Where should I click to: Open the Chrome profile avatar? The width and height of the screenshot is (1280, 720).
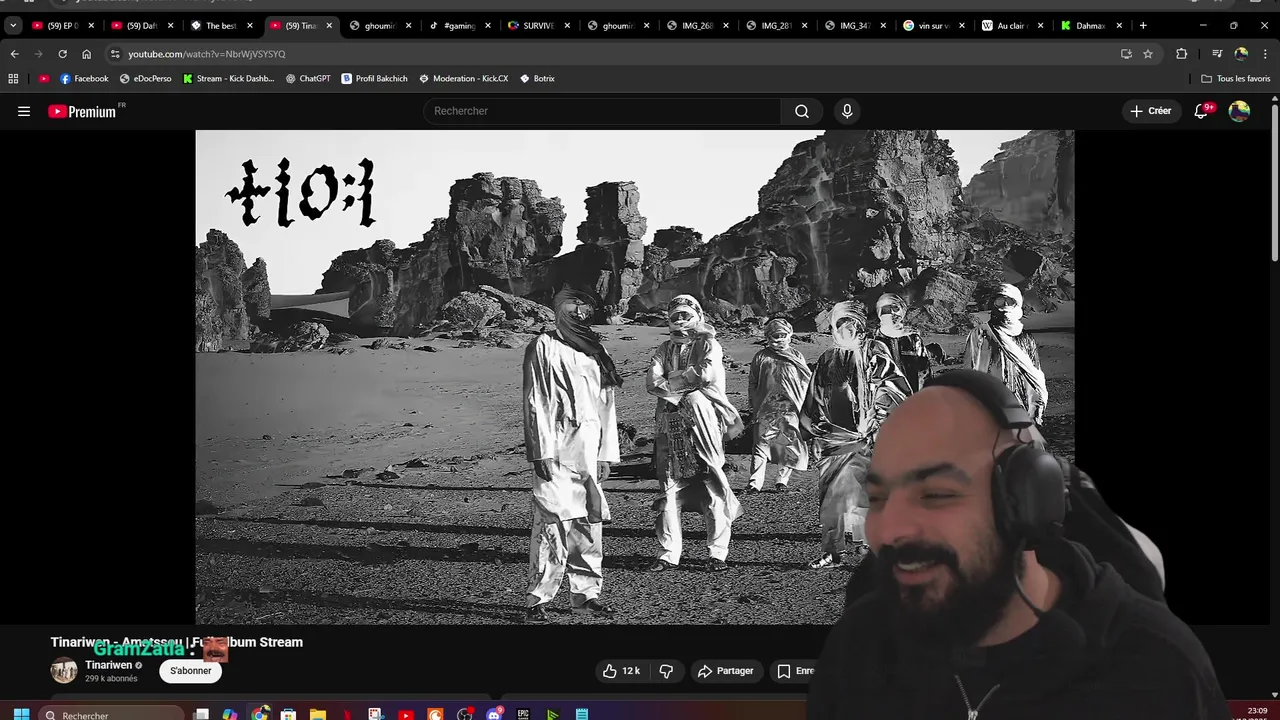click(x=1241, y=54)
